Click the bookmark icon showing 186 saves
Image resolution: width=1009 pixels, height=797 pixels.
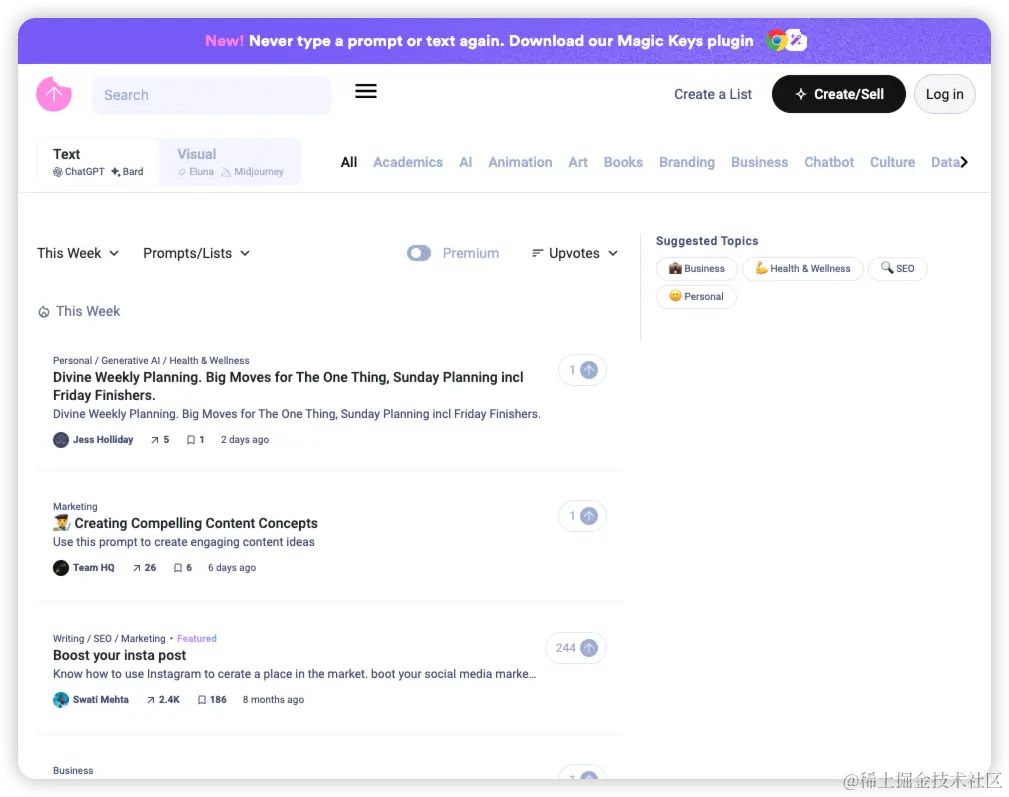coord(201,700)
